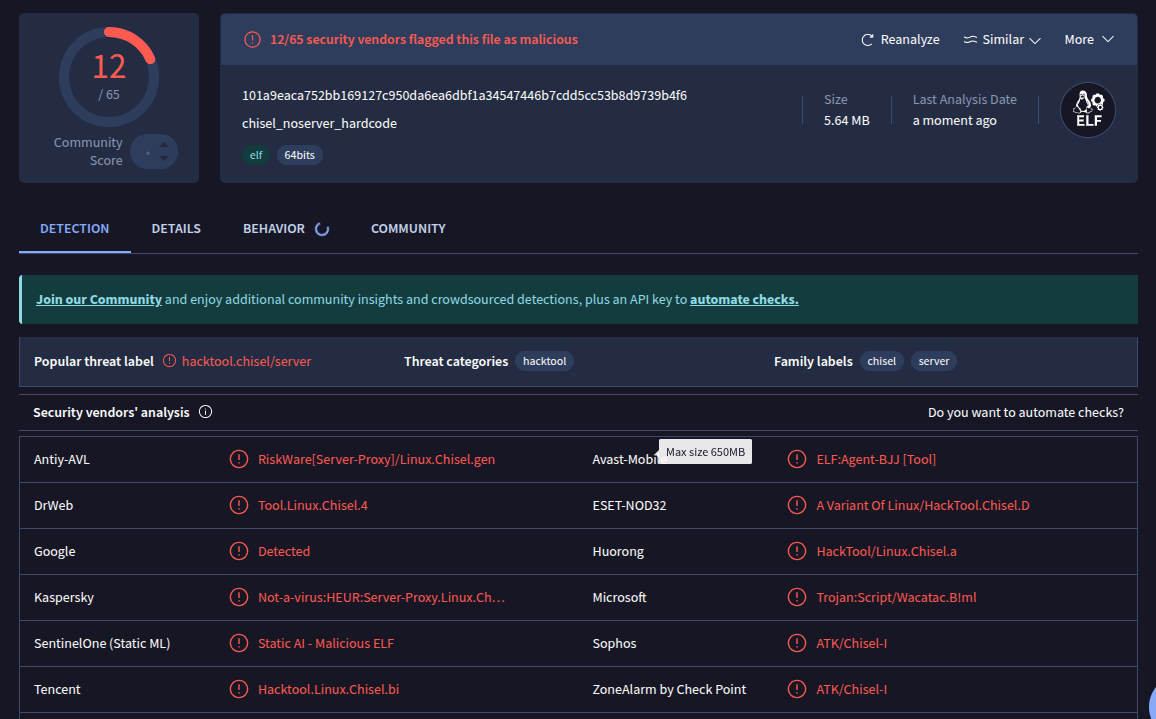Screen dimensions: 1156x719
Task: Vote up the community score
Action: [164, 146]
